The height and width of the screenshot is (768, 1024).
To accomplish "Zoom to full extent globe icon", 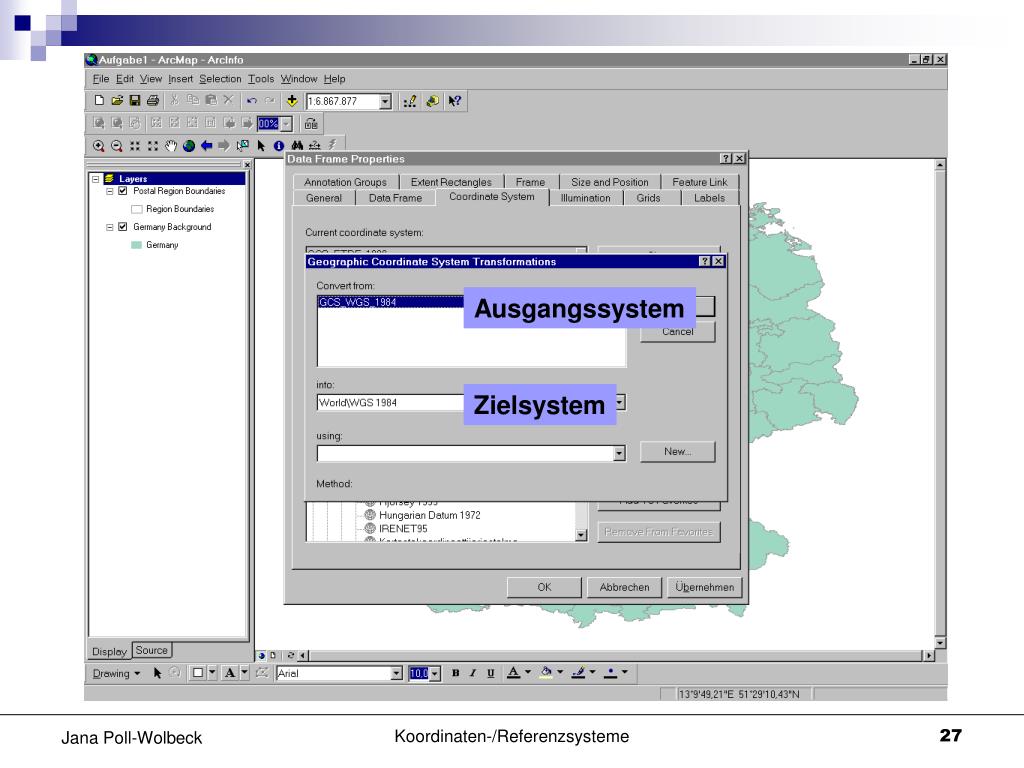I will coord(189,146).
